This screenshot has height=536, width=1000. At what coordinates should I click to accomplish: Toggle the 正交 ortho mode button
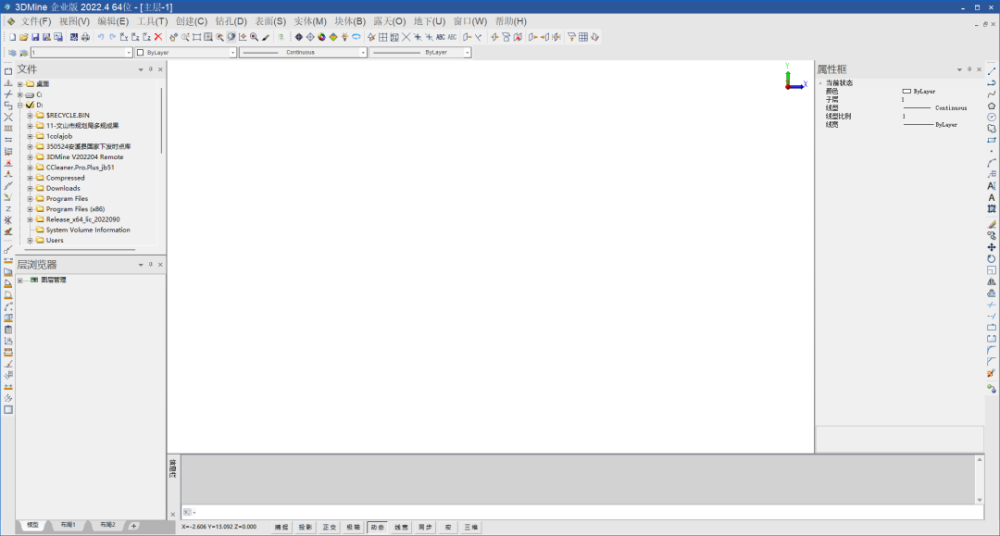329,526
